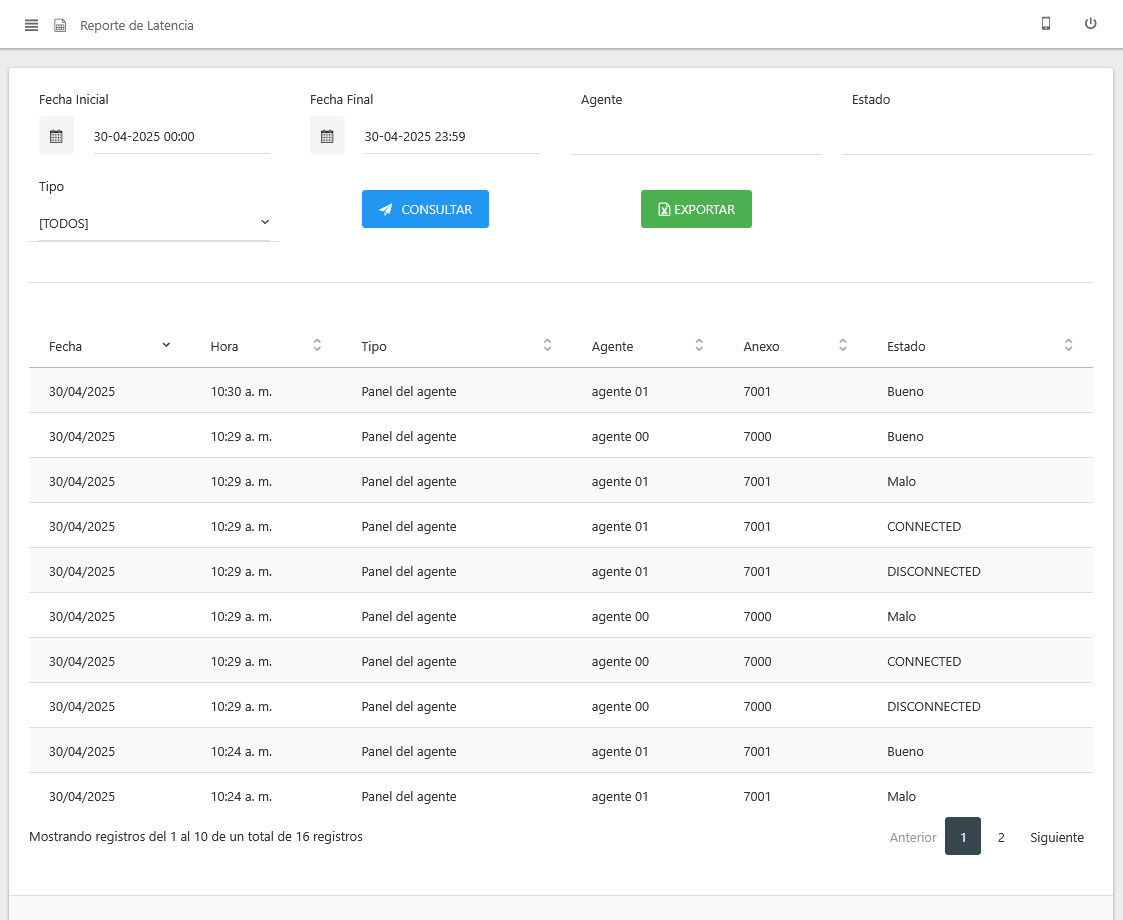Viewport: 1123px width, 920px height.
Task: Click the Fecha column header text
Action: 65,347
